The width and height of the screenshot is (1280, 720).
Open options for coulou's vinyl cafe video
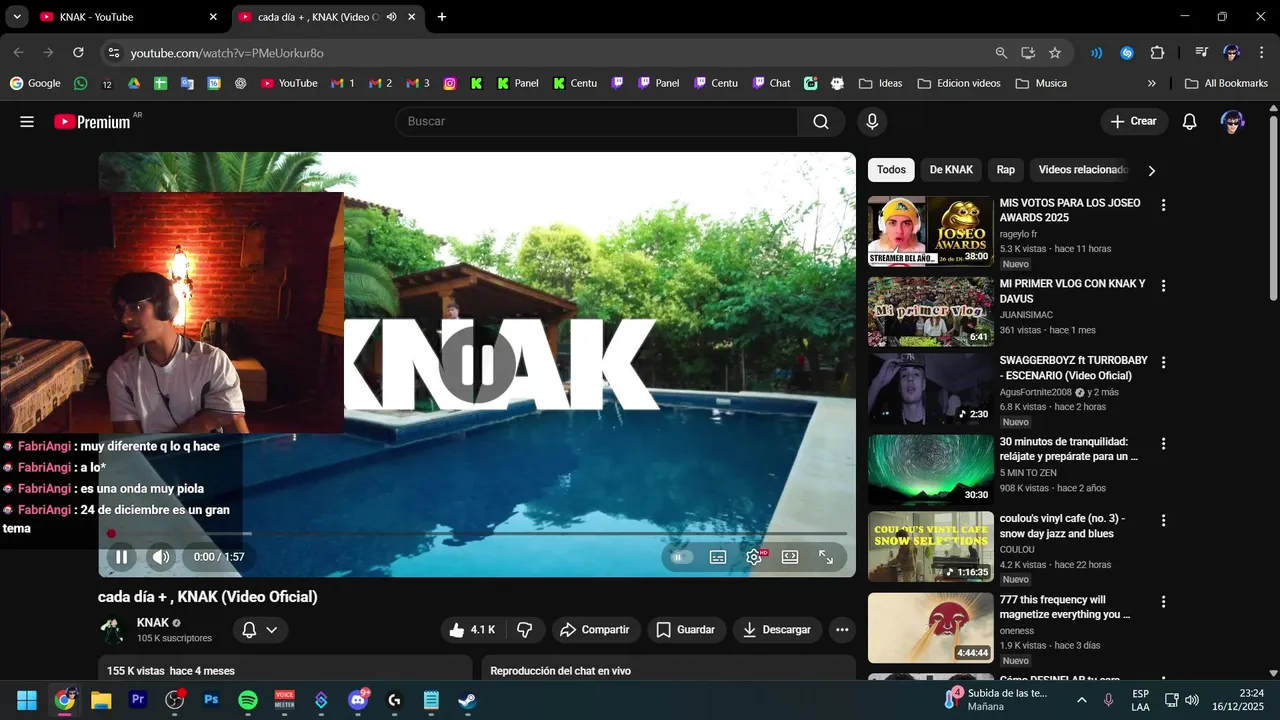[x=1163, y=521]
